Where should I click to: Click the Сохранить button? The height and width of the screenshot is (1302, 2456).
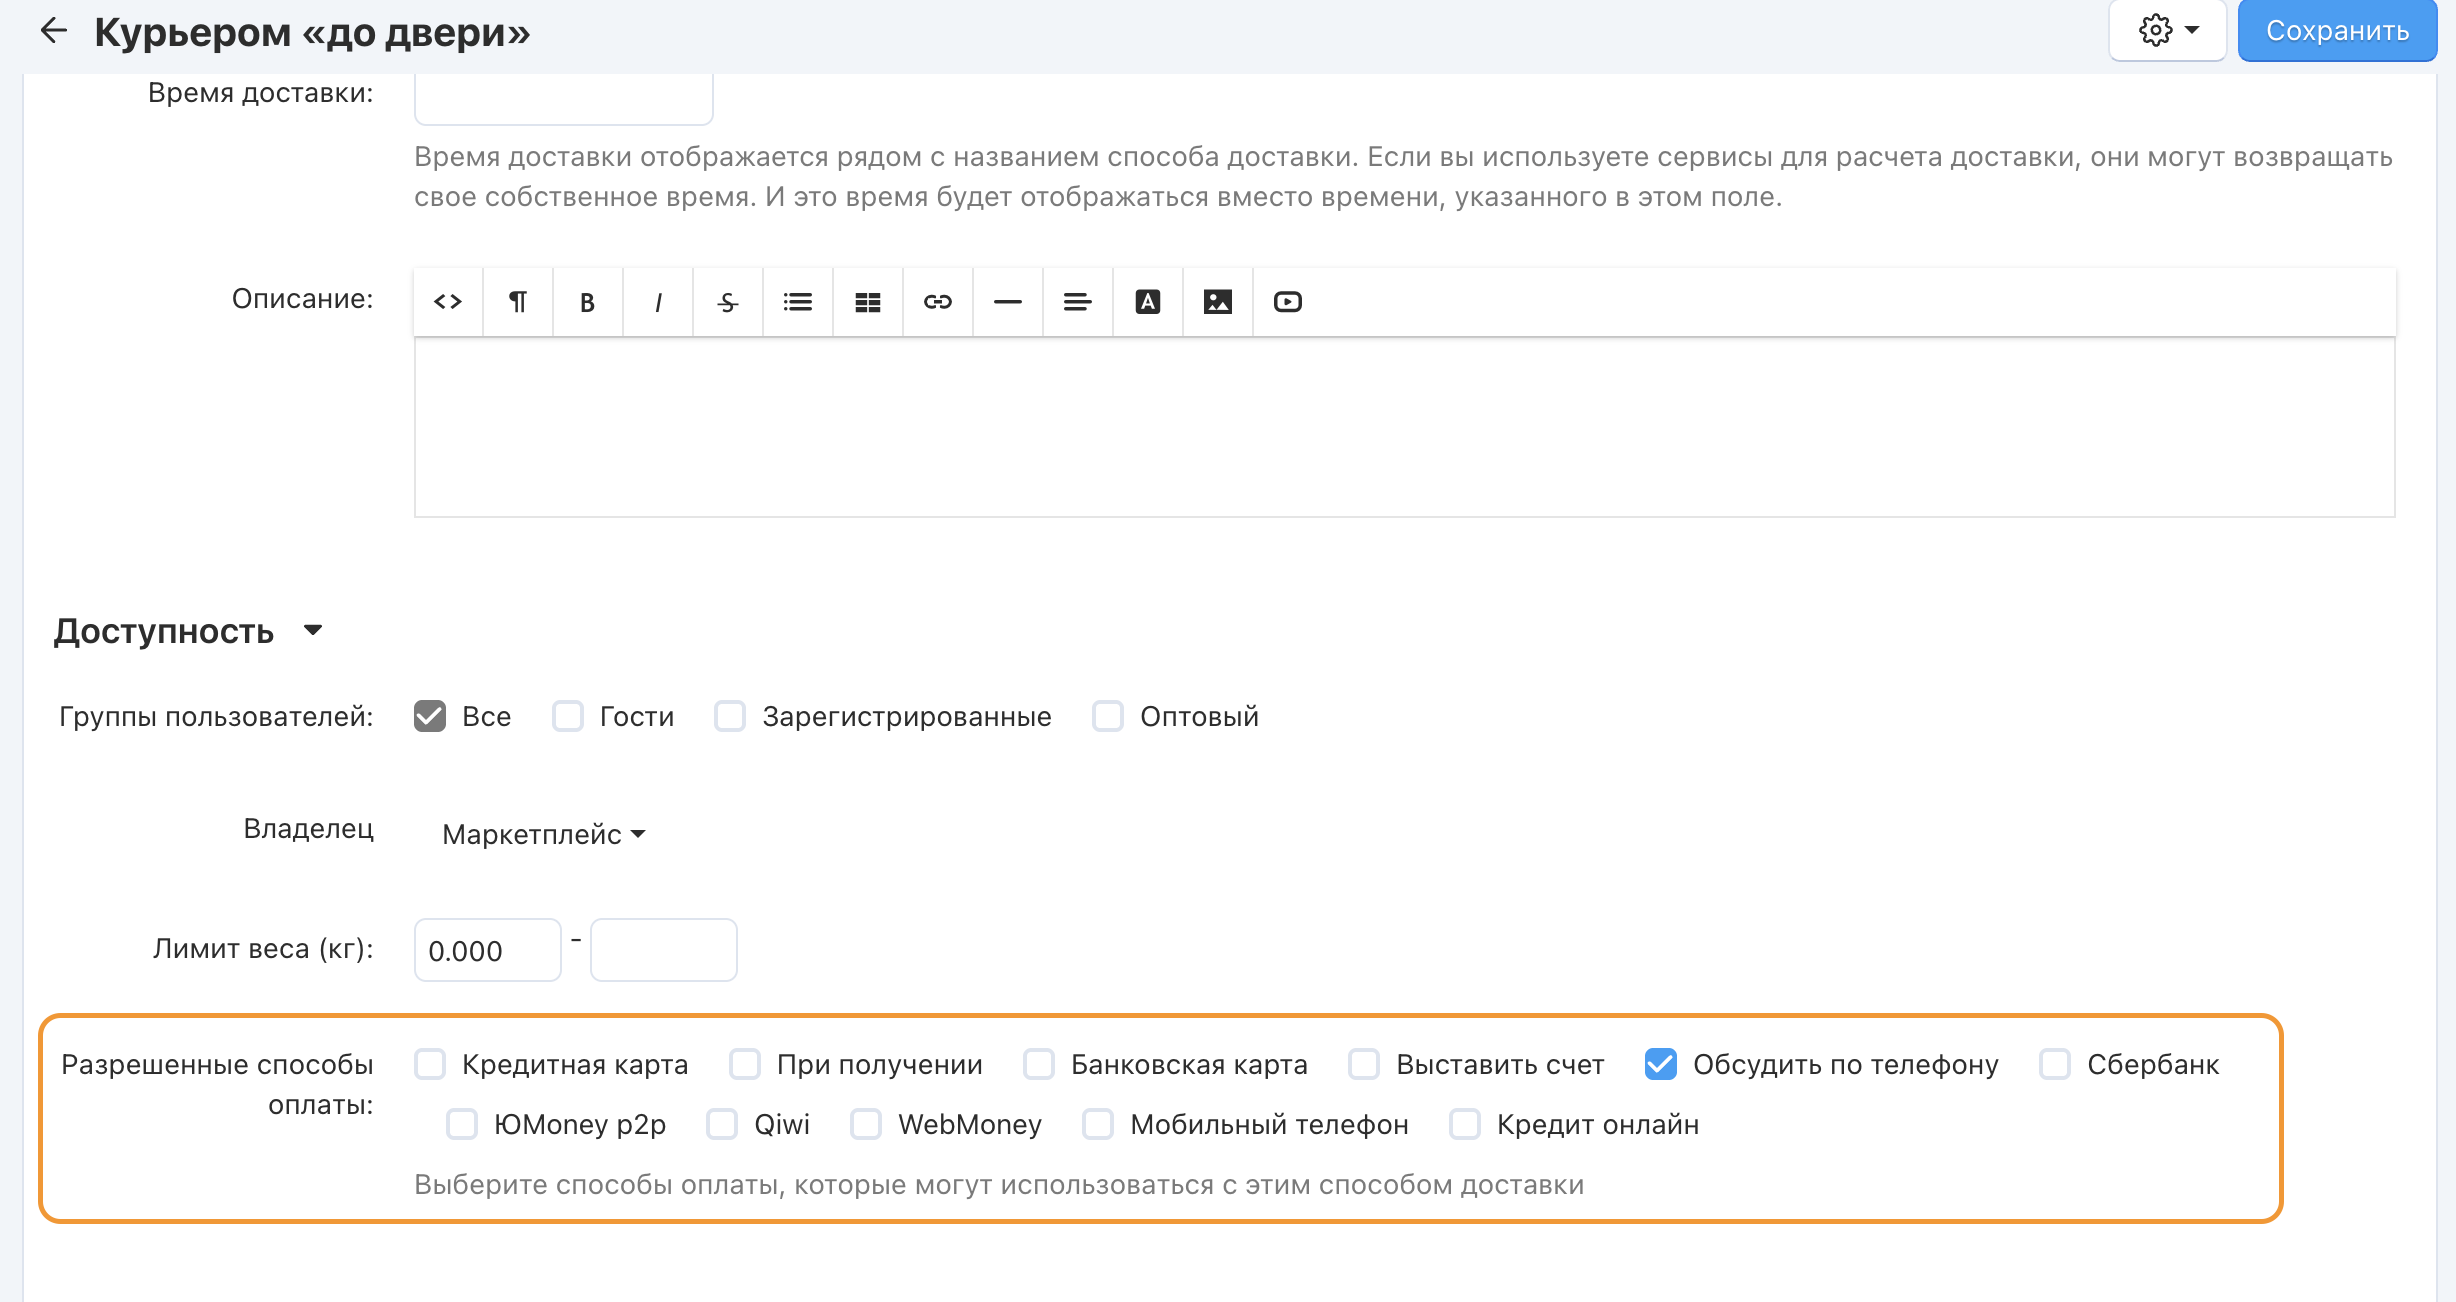(x=2337, y=31)
